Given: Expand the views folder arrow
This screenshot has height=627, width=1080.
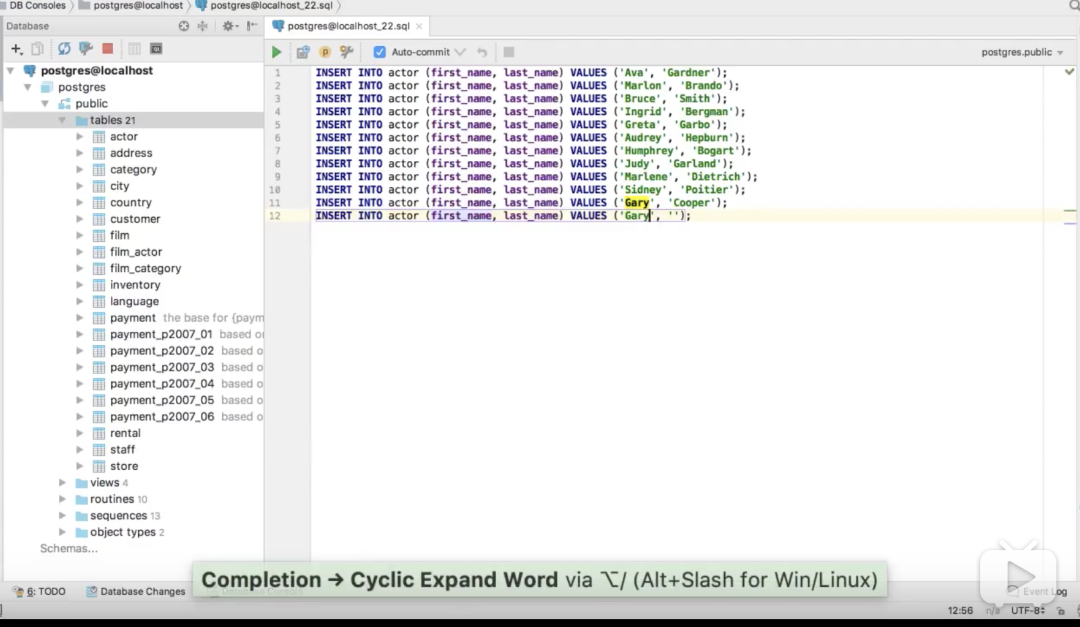Looking at the screenshot, I should tap(62, 482).
